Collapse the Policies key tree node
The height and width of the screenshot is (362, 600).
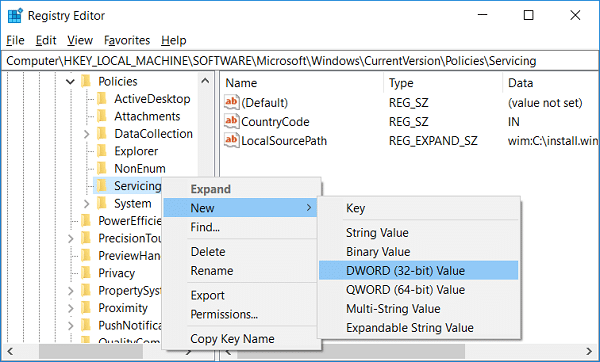pos(70,82)
